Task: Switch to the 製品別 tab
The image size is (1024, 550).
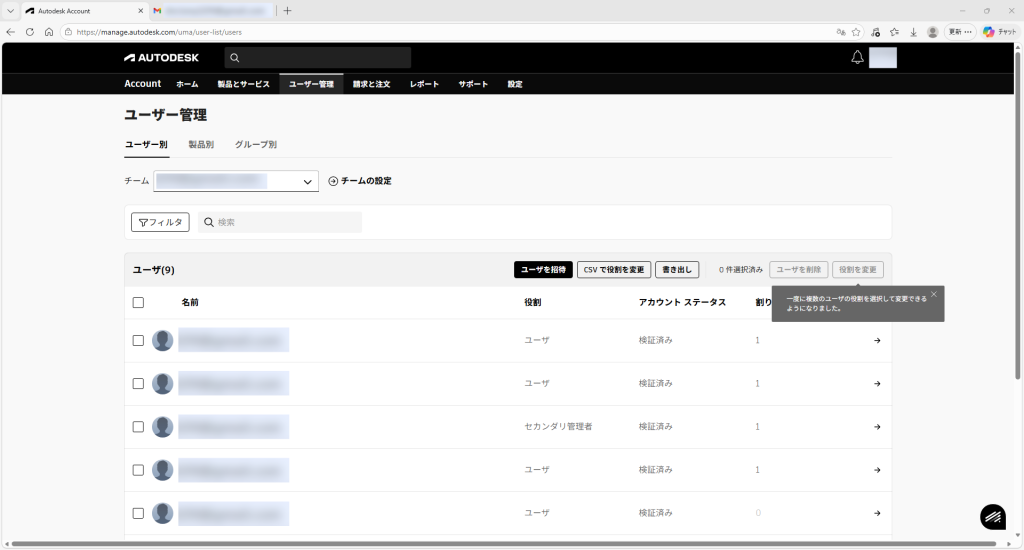Action: (201, 145)
